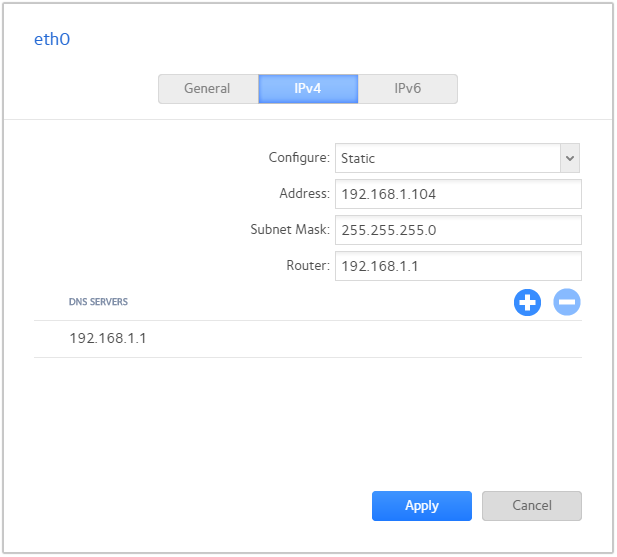Screen dimensions: 617x557
Task: Remove DNS server using the minus icon
Action: click(567, 302)
